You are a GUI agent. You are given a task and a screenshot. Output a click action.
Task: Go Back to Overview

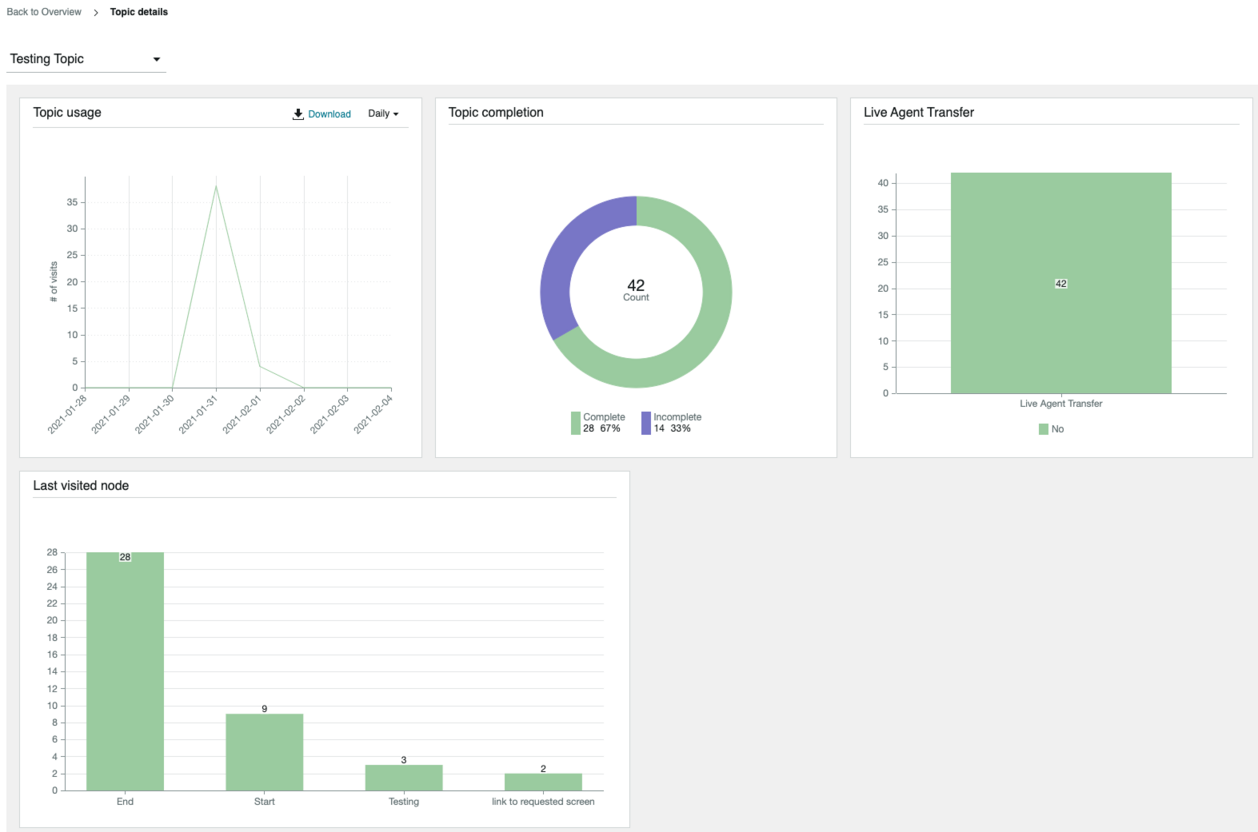44,12
